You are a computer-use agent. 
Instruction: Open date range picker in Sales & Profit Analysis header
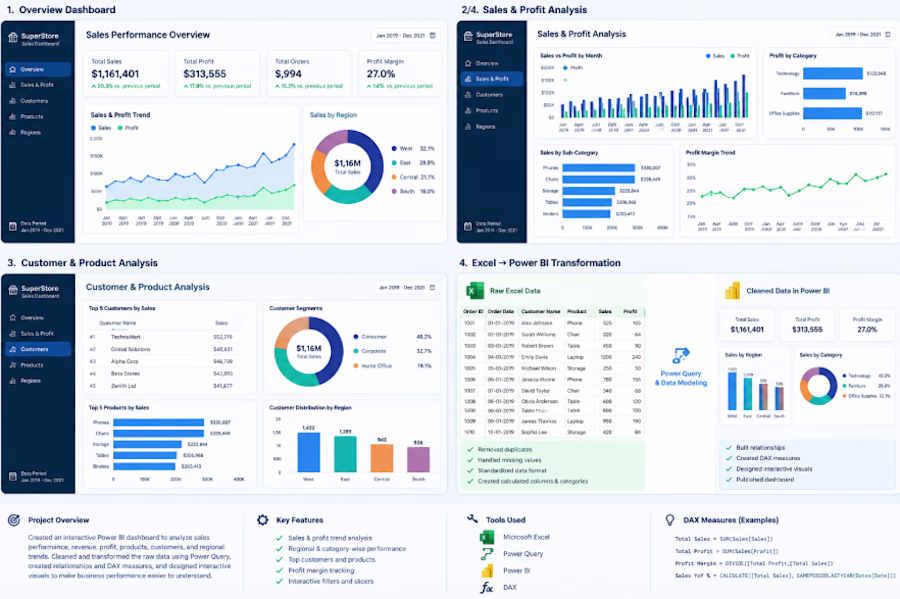pos(863,34)
